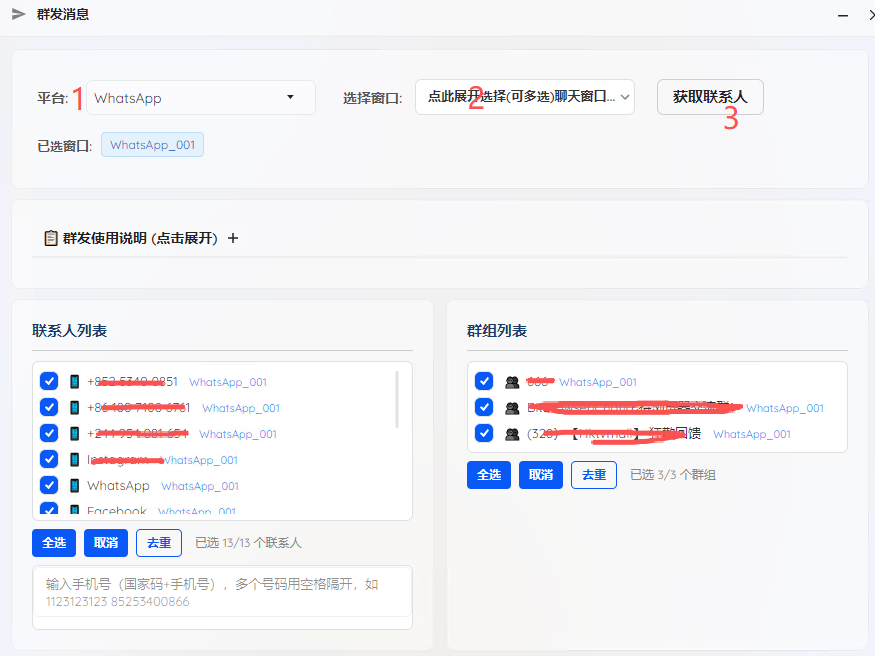The width and height of the screenshot is (875, 656).
Task: Uncheck the WhatsApp contact checkbox
Action: [x=49, y=486]
